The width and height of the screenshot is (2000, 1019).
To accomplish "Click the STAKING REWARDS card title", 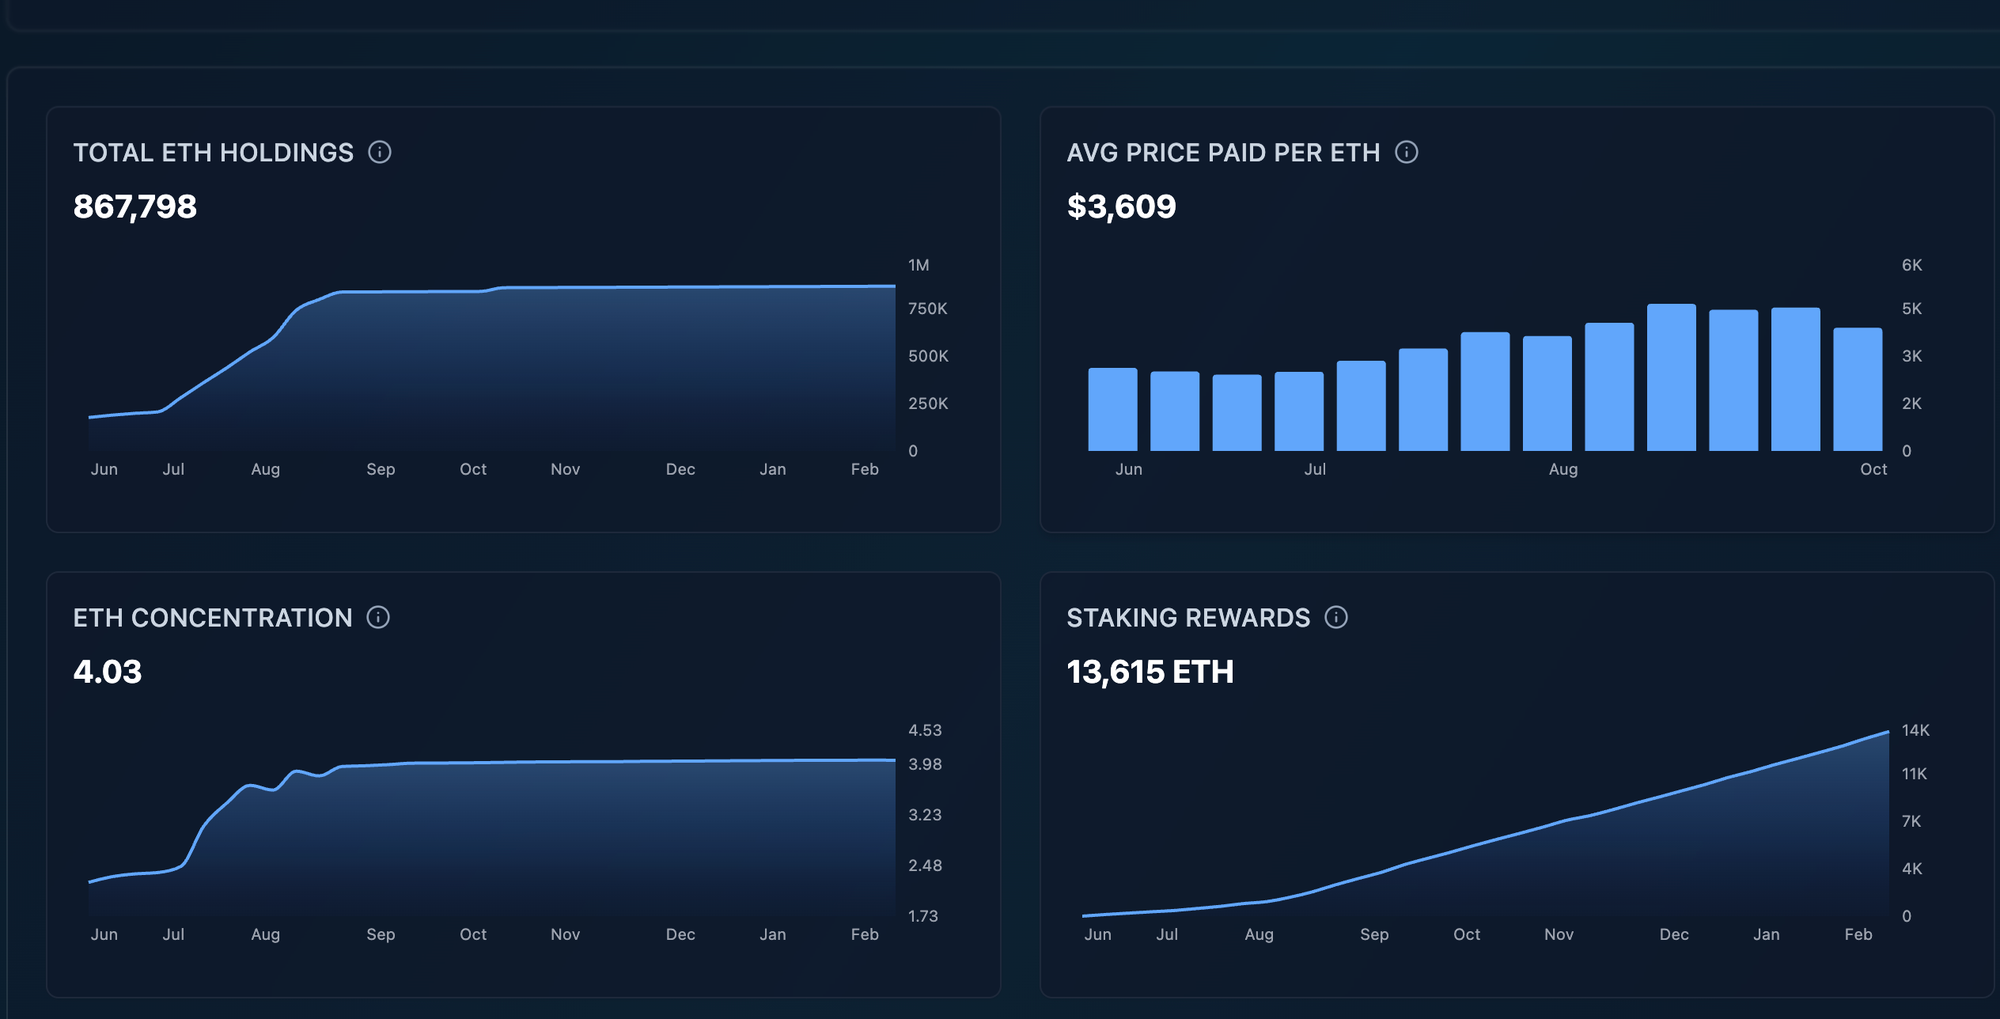I will [x=1189, y=617].
